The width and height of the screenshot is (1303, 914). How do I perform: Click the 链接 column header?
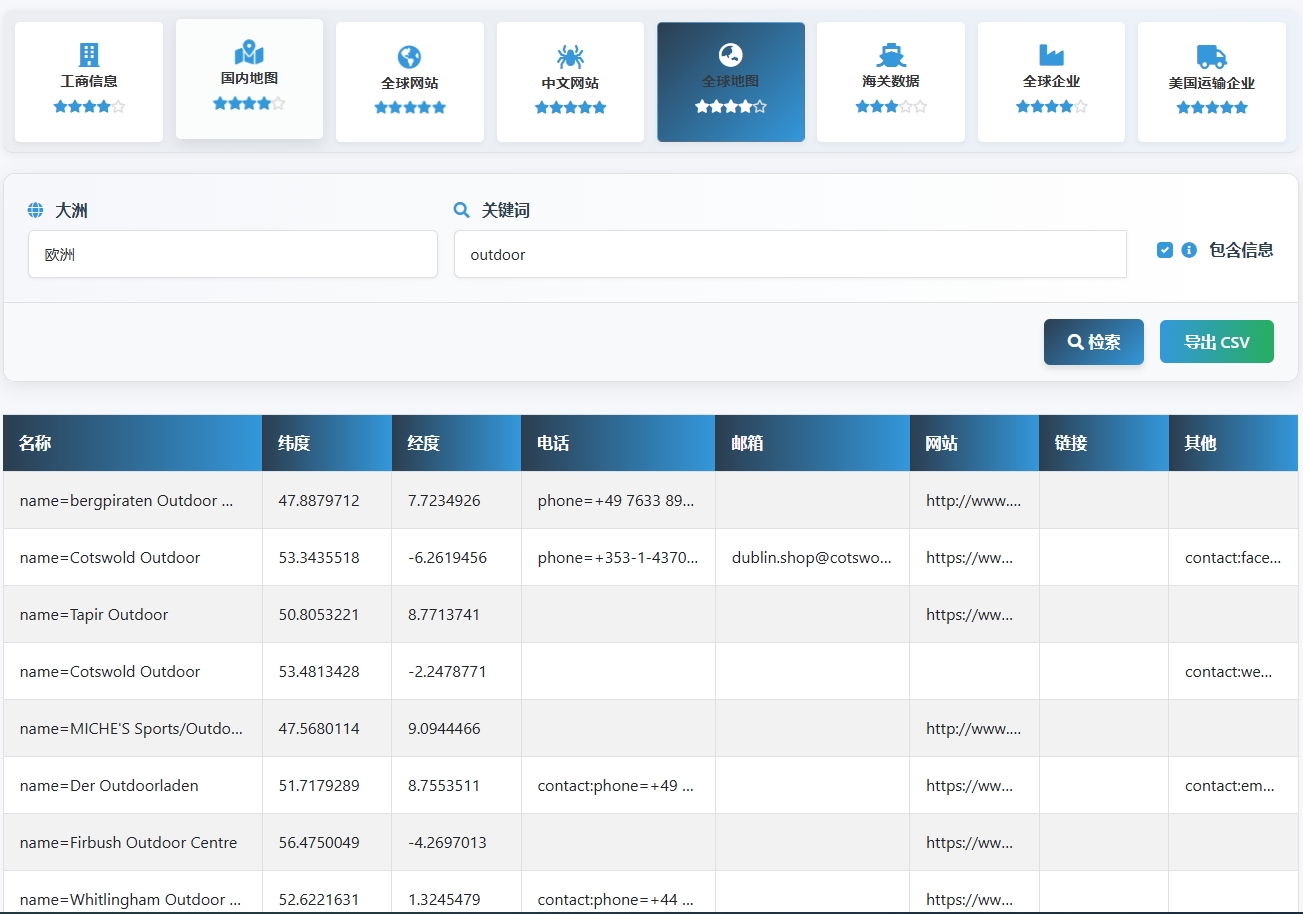click(x=1104, y=443)
